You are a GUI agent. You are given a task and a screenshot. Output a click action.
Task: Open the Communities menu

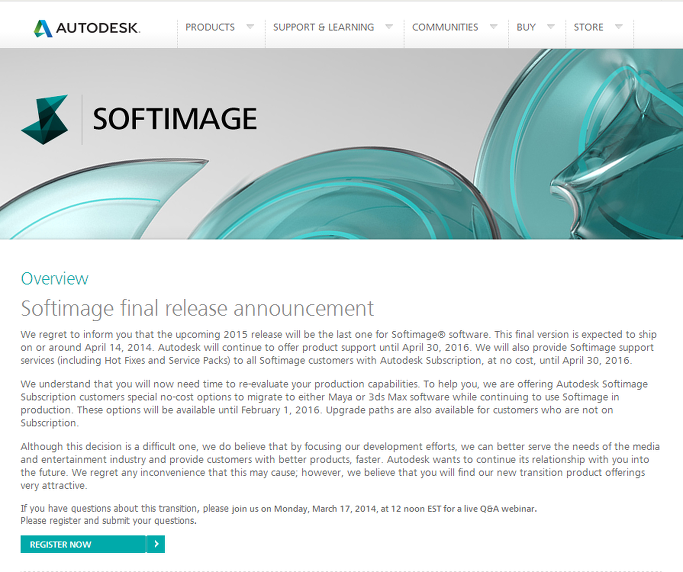445,27
